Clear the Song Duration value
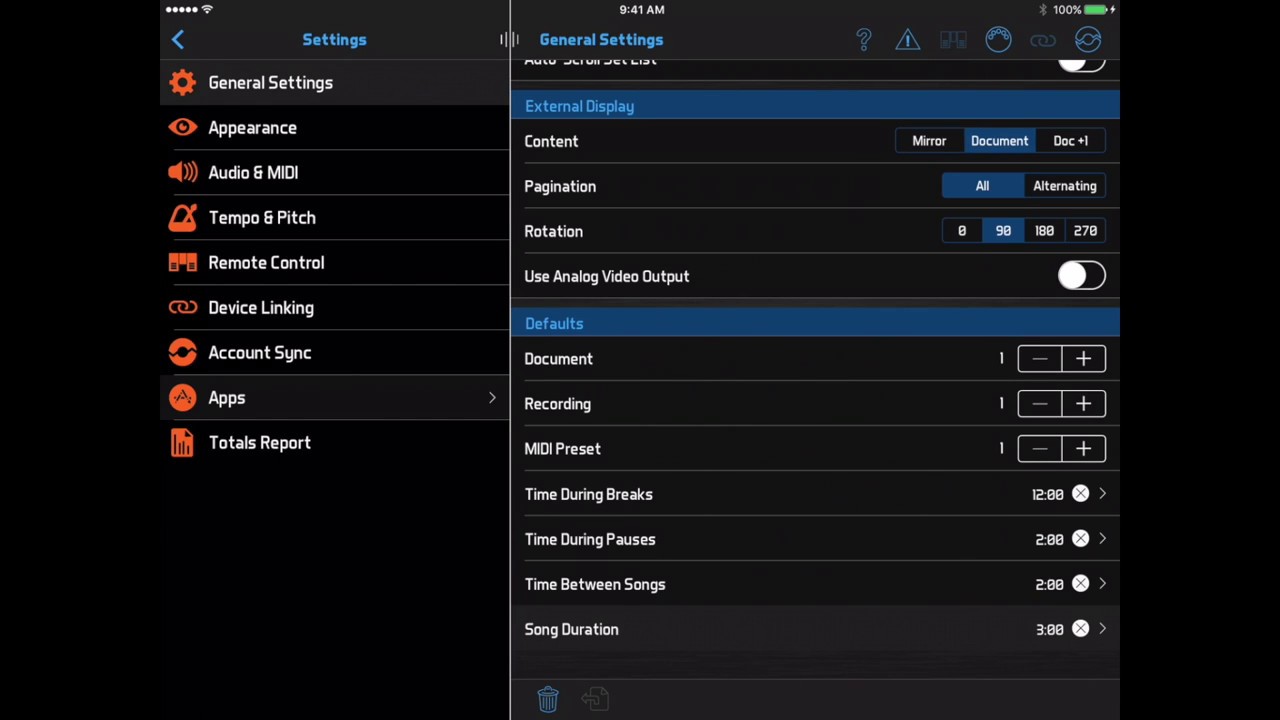The height and width of the screenshot is (720, 1280). coord(1081,629)
